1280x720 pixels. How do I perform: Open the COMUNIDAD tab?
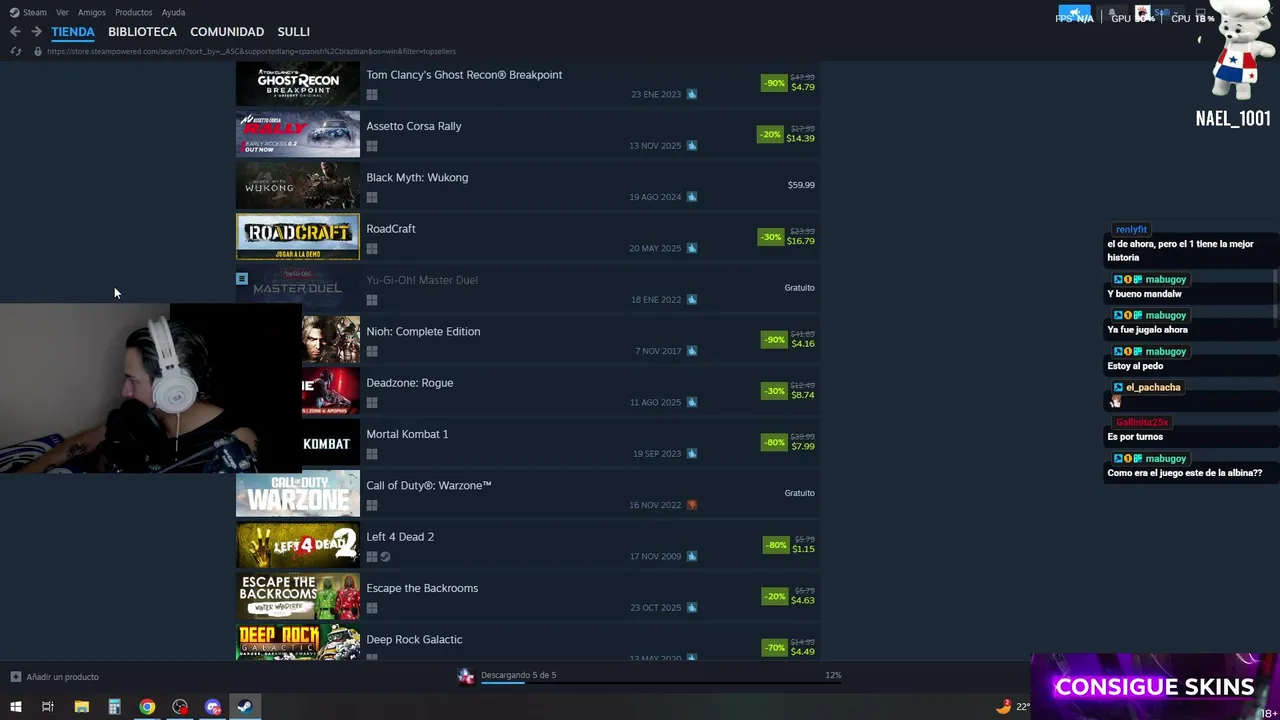pos(227,32)
